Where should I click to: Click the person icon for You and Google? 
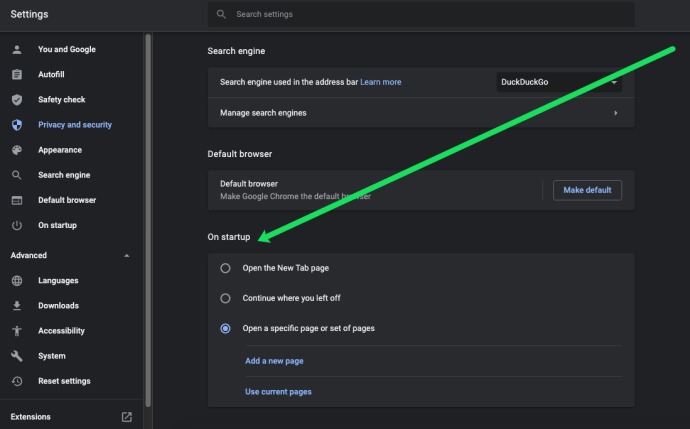click(x=17, y=50)
